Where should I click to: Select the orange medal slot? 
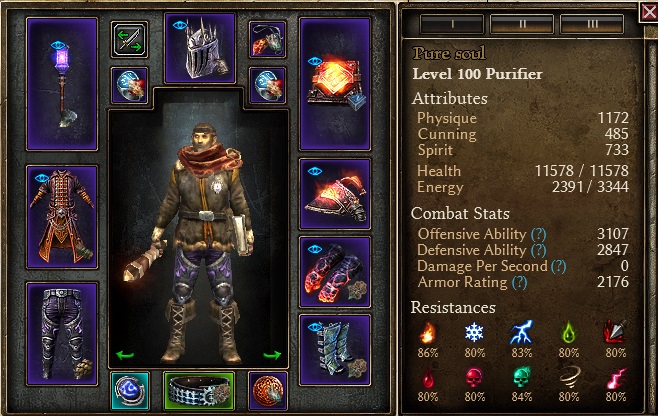(268, 391)
